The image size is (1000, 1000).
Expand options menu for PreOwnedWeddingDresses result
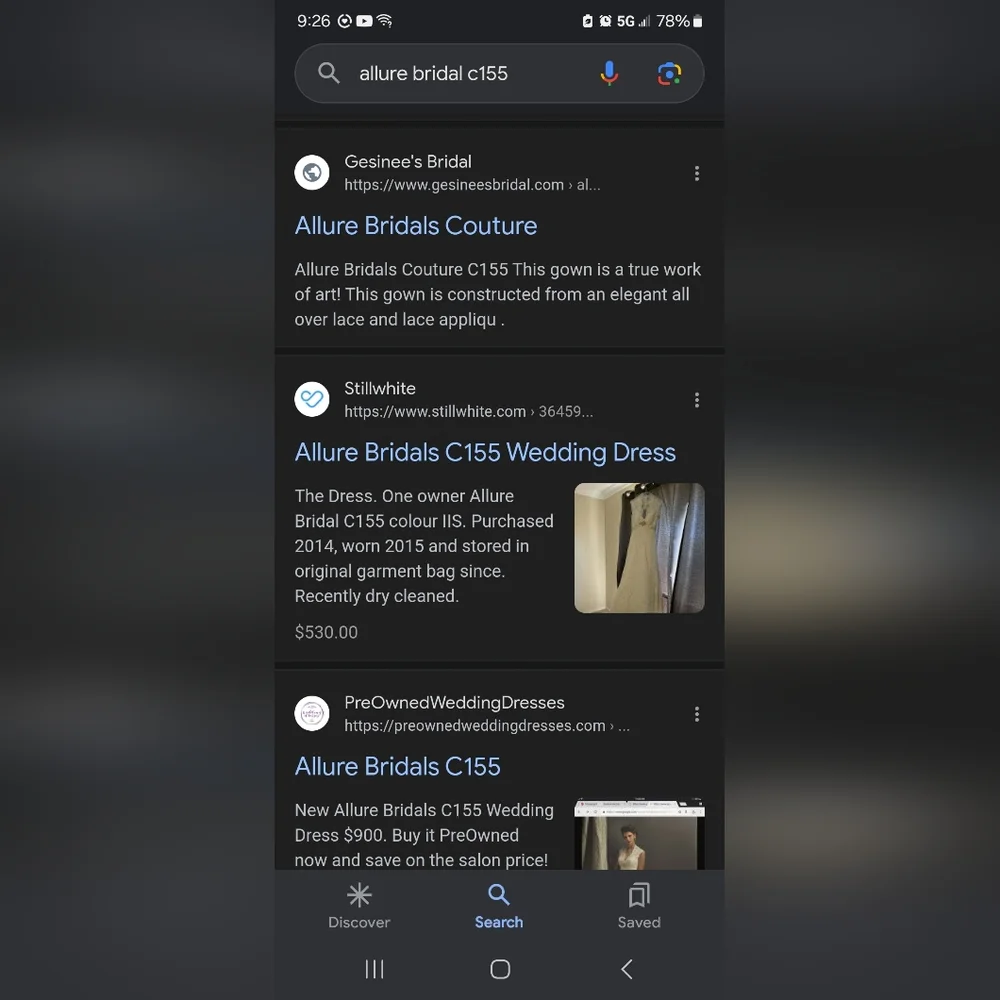696,714
